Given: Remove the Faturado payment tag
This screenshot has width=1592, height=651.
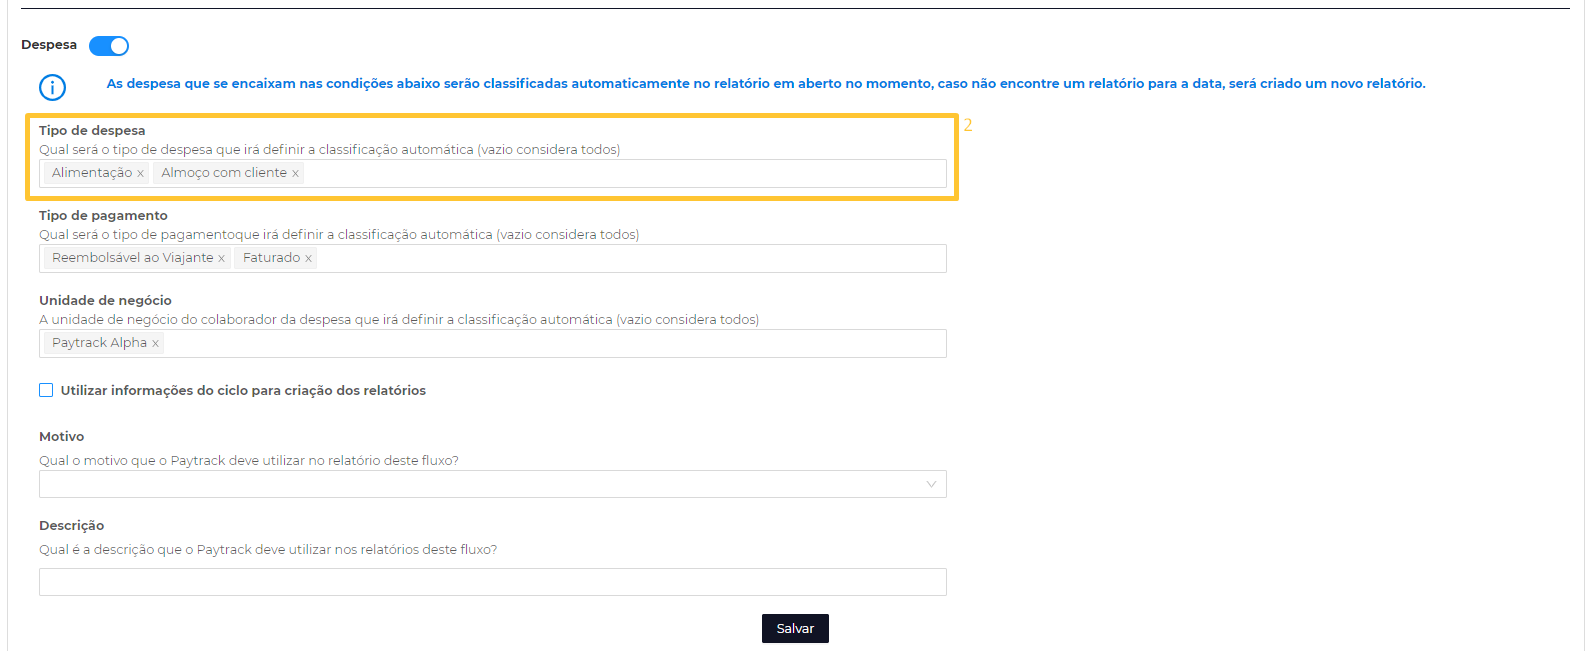Looking at the screenshot, I should 308,259.
